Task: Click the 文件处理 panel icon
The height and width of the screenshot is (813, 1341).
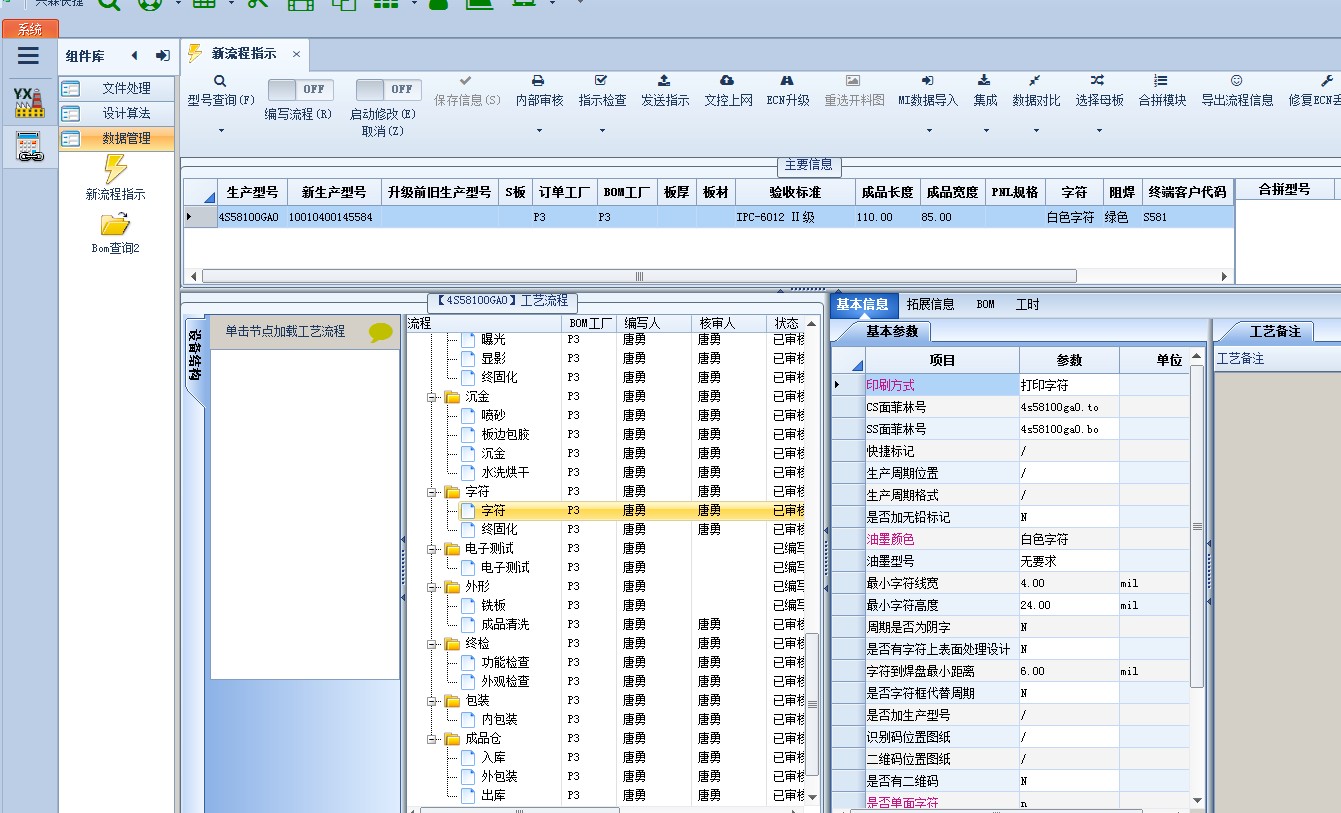Action: [x=70, y=89]
